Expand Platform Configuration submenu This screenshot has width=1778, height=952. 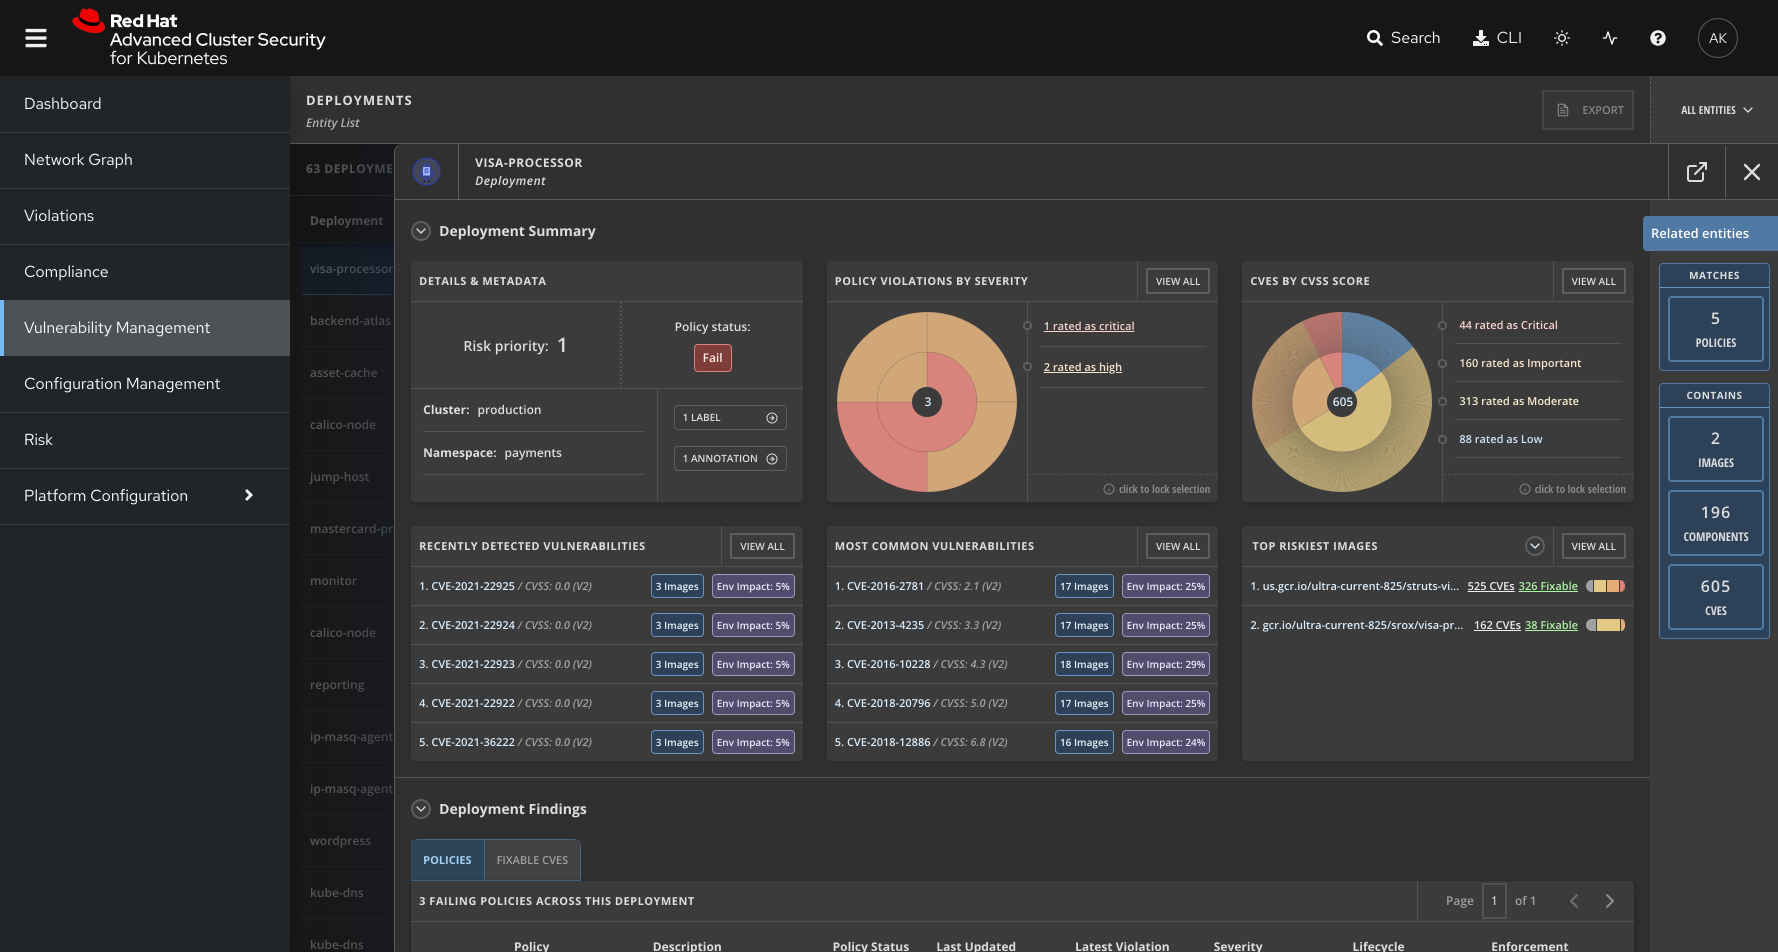(x=248, y=496)
